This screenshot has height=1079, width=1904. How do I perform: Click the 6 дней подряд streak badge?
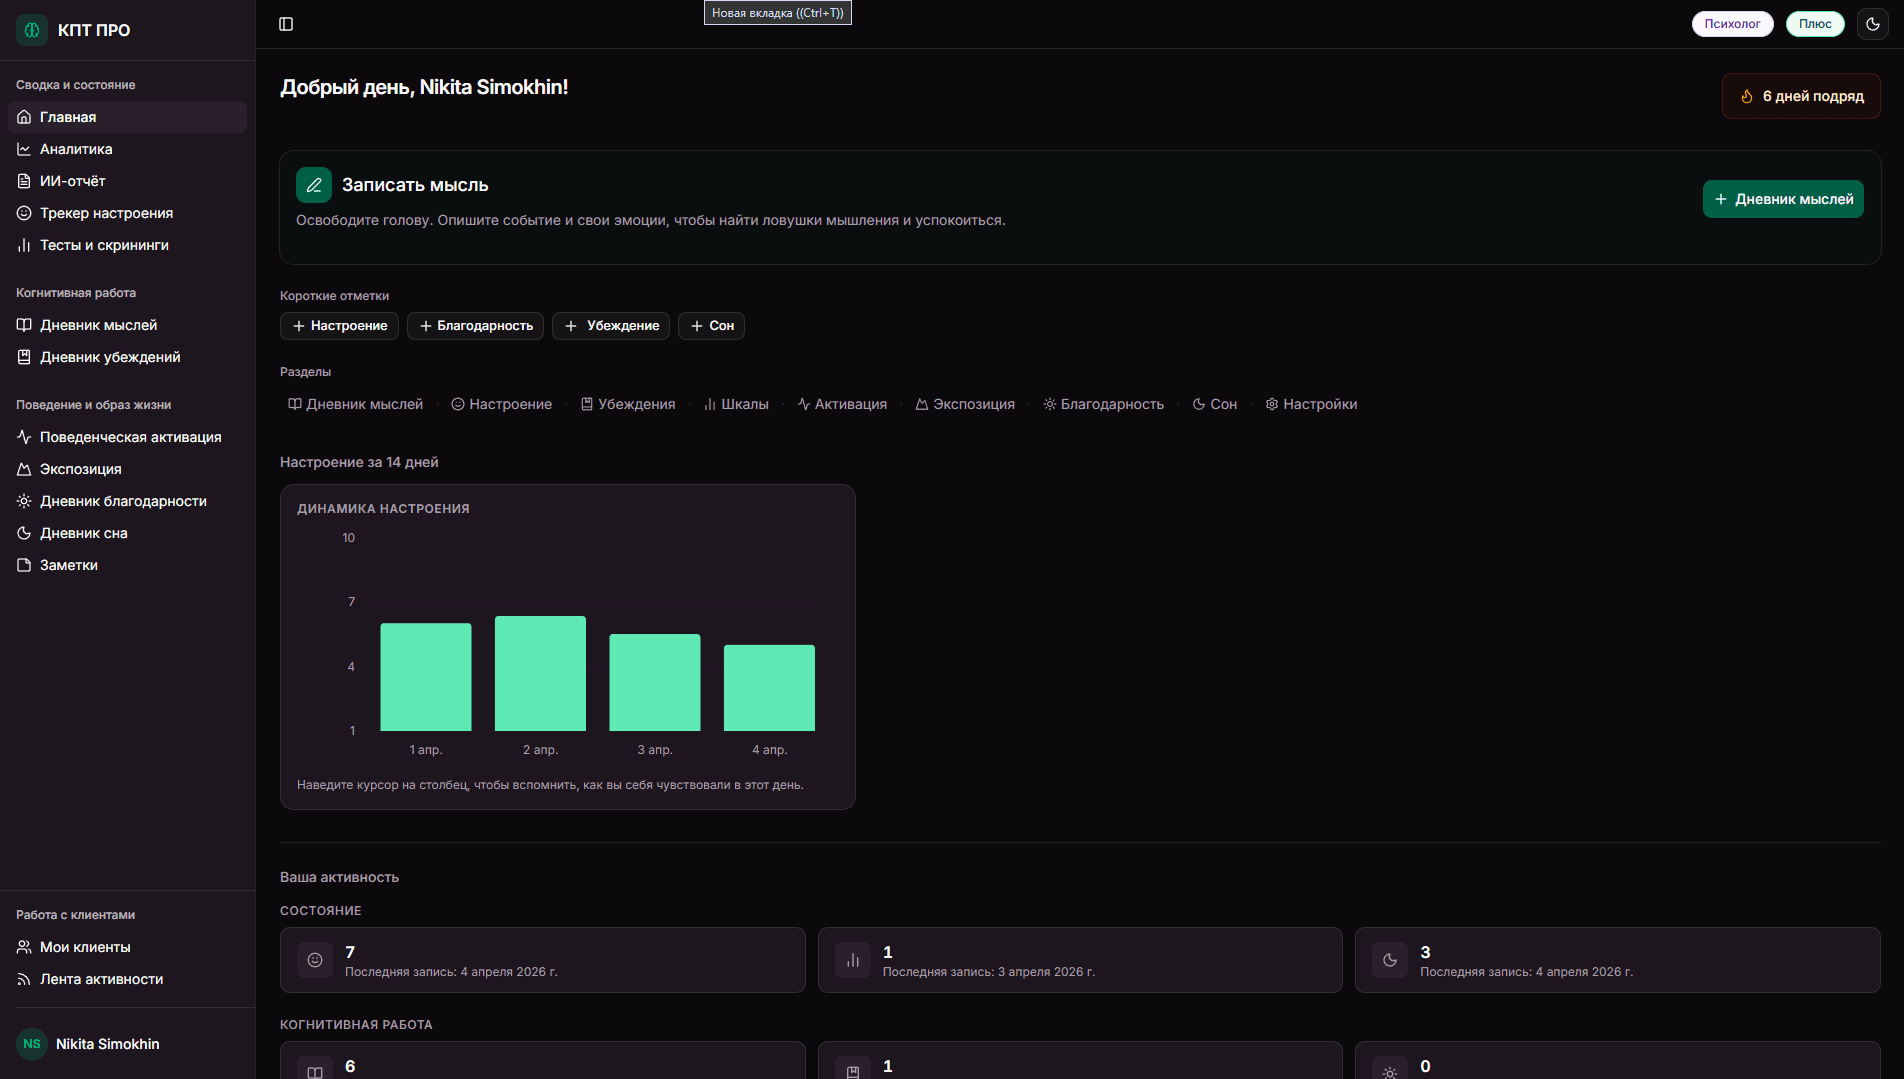pyautogui.click(x=1801, y=96)
